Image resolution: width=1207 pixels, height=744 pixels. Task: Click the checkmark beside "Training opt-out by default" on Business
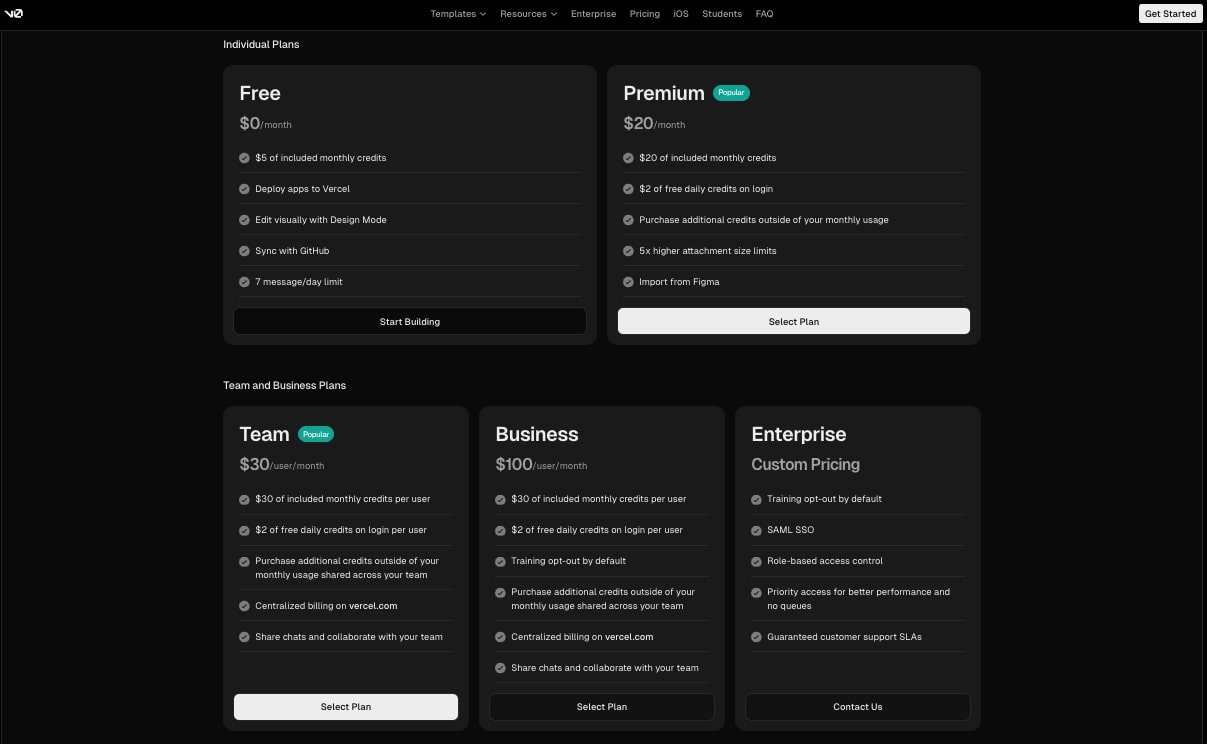coord(500,561)
